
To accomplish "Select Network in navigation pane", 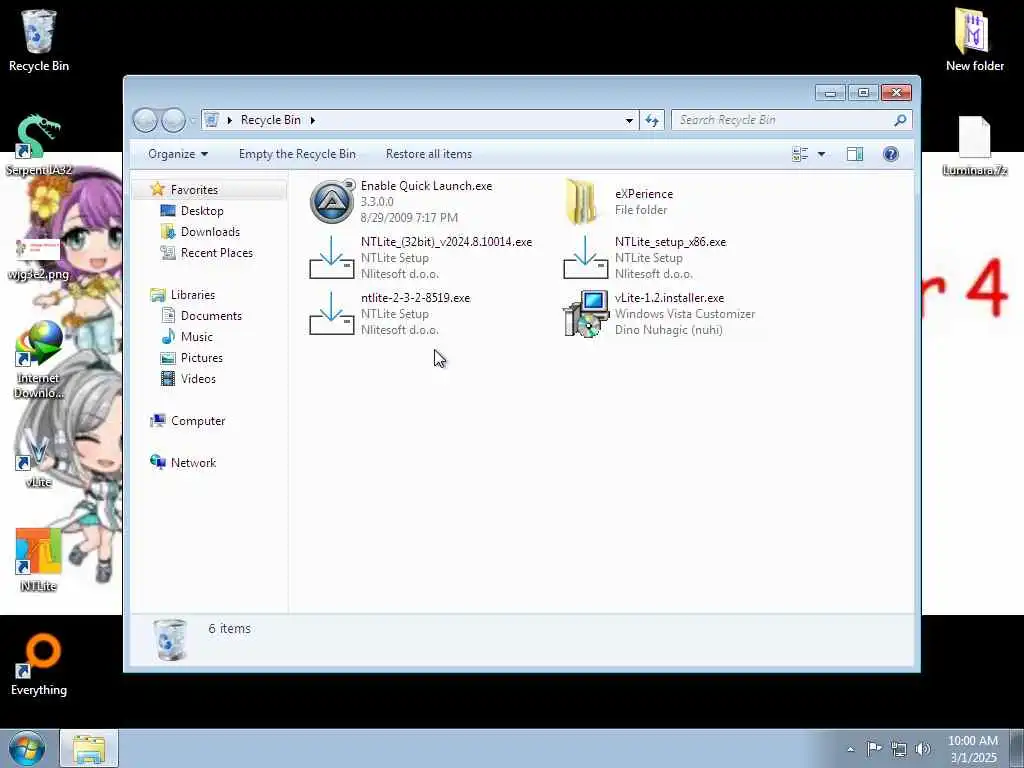I will coord(193,463).
